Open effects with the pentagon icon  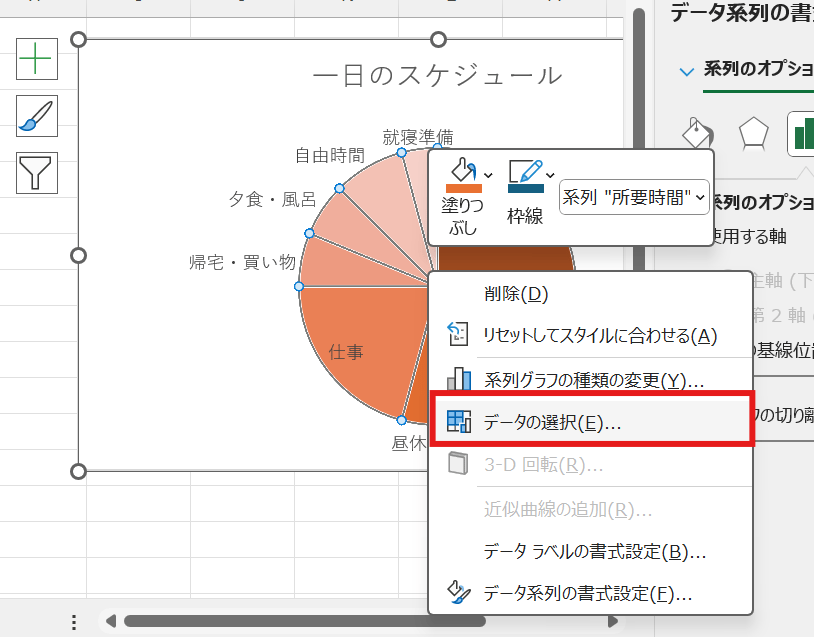(x=753, y=132)
